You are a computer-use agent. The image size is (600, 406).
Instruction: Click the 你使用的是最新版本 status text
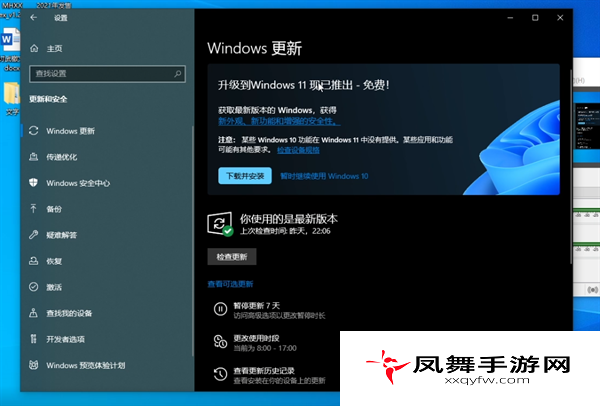tap(289, 218)
